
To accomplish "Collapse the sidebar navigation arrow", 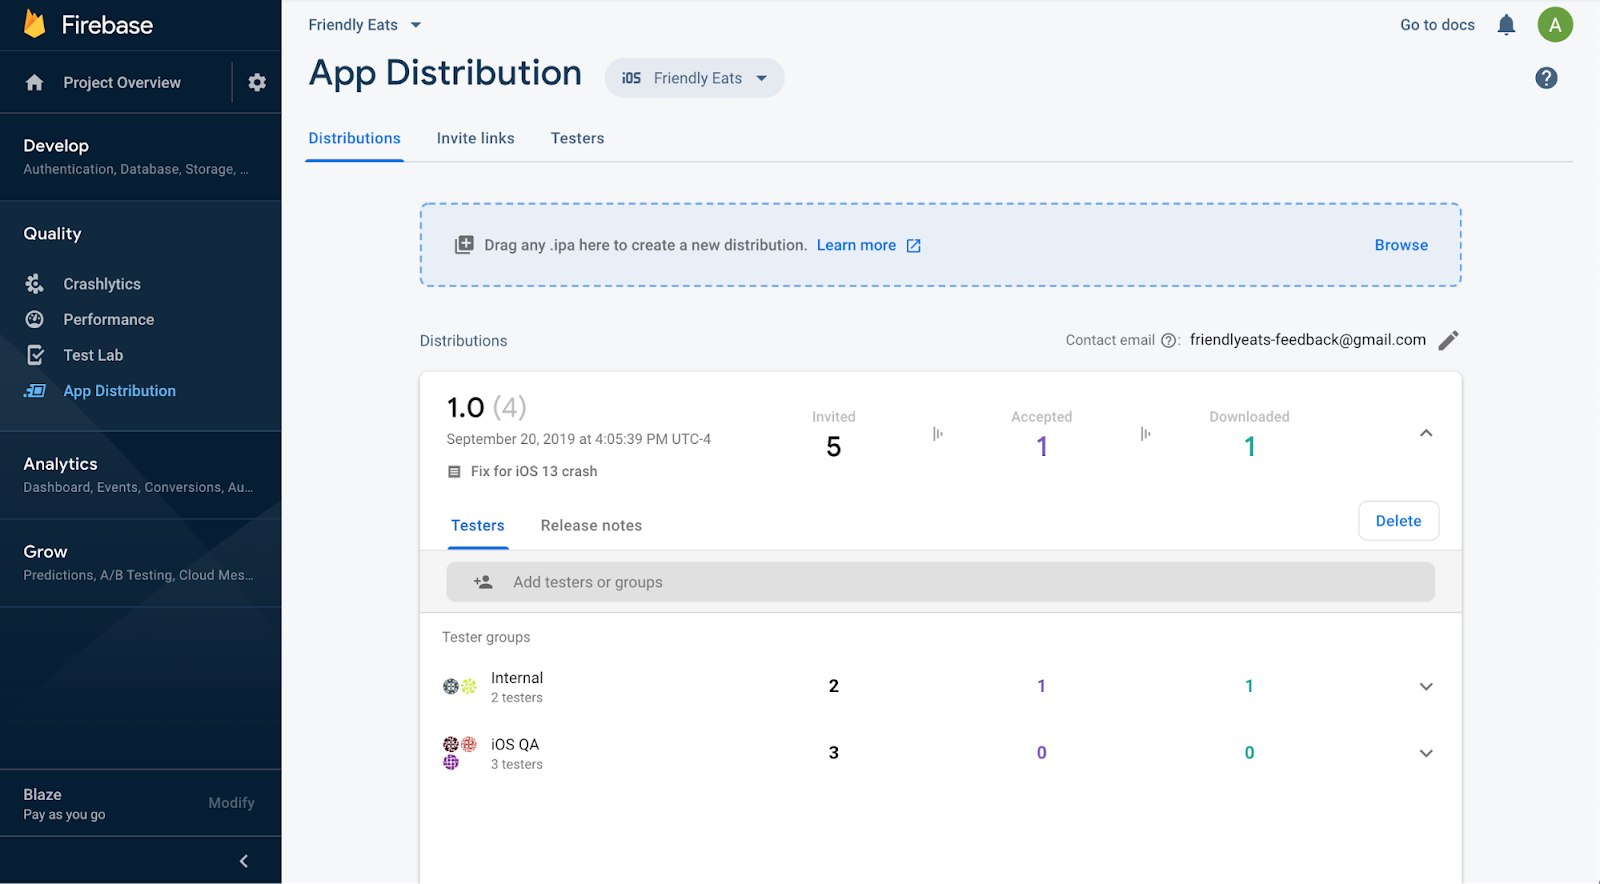I will [x=244, y=861].
